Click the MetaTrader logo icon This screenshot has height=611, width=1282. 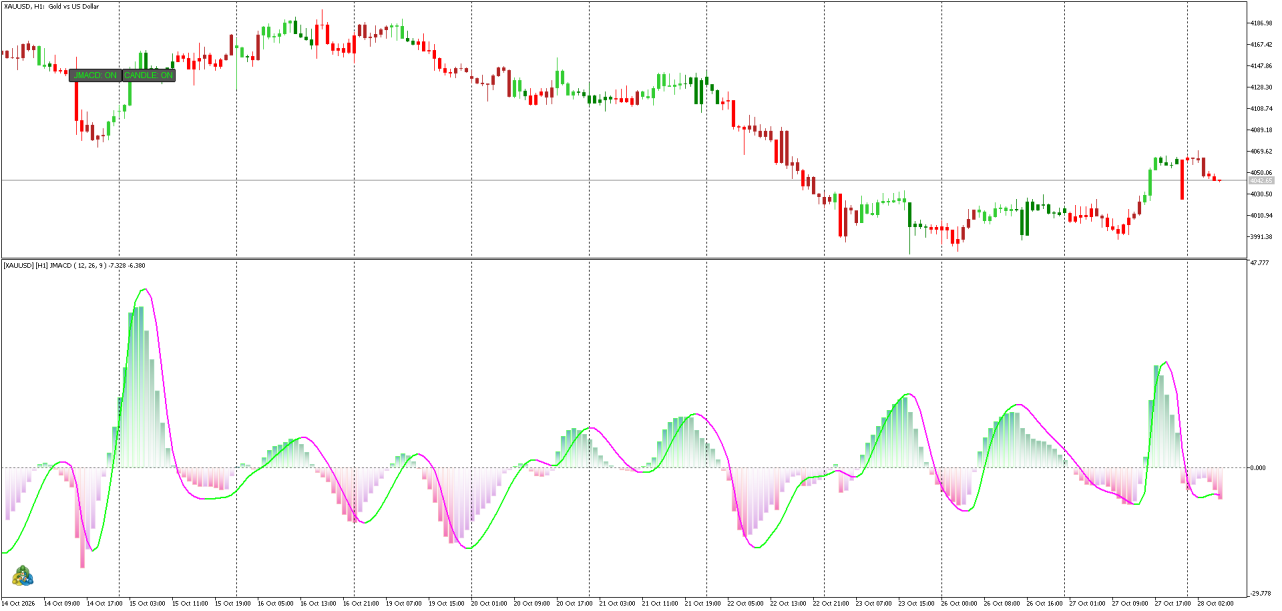coord(21,576)
